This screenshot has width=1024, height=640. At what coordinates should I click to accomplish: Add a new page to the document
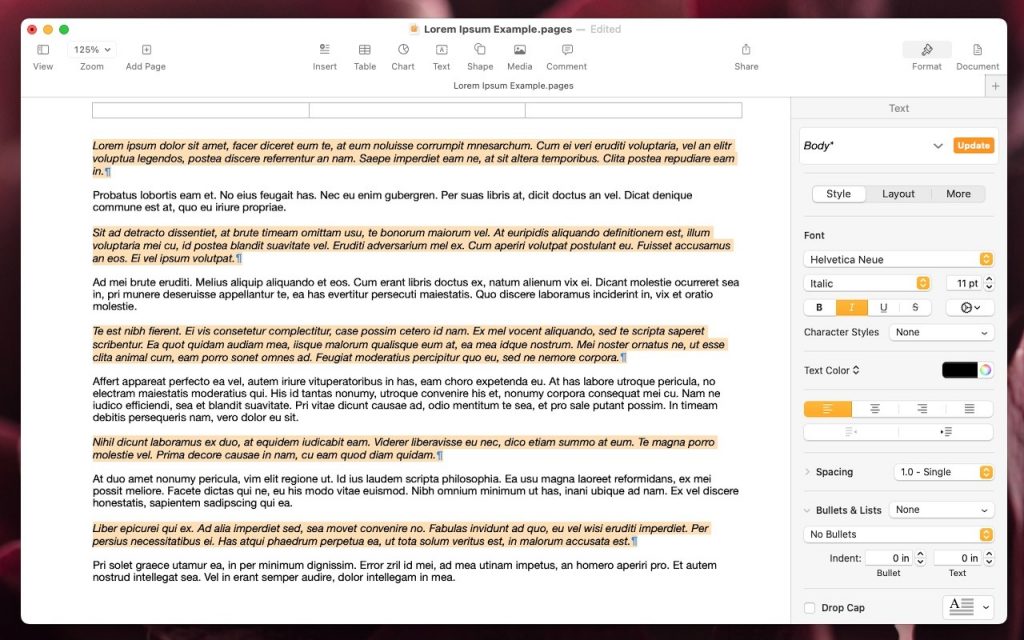(146, 50)
